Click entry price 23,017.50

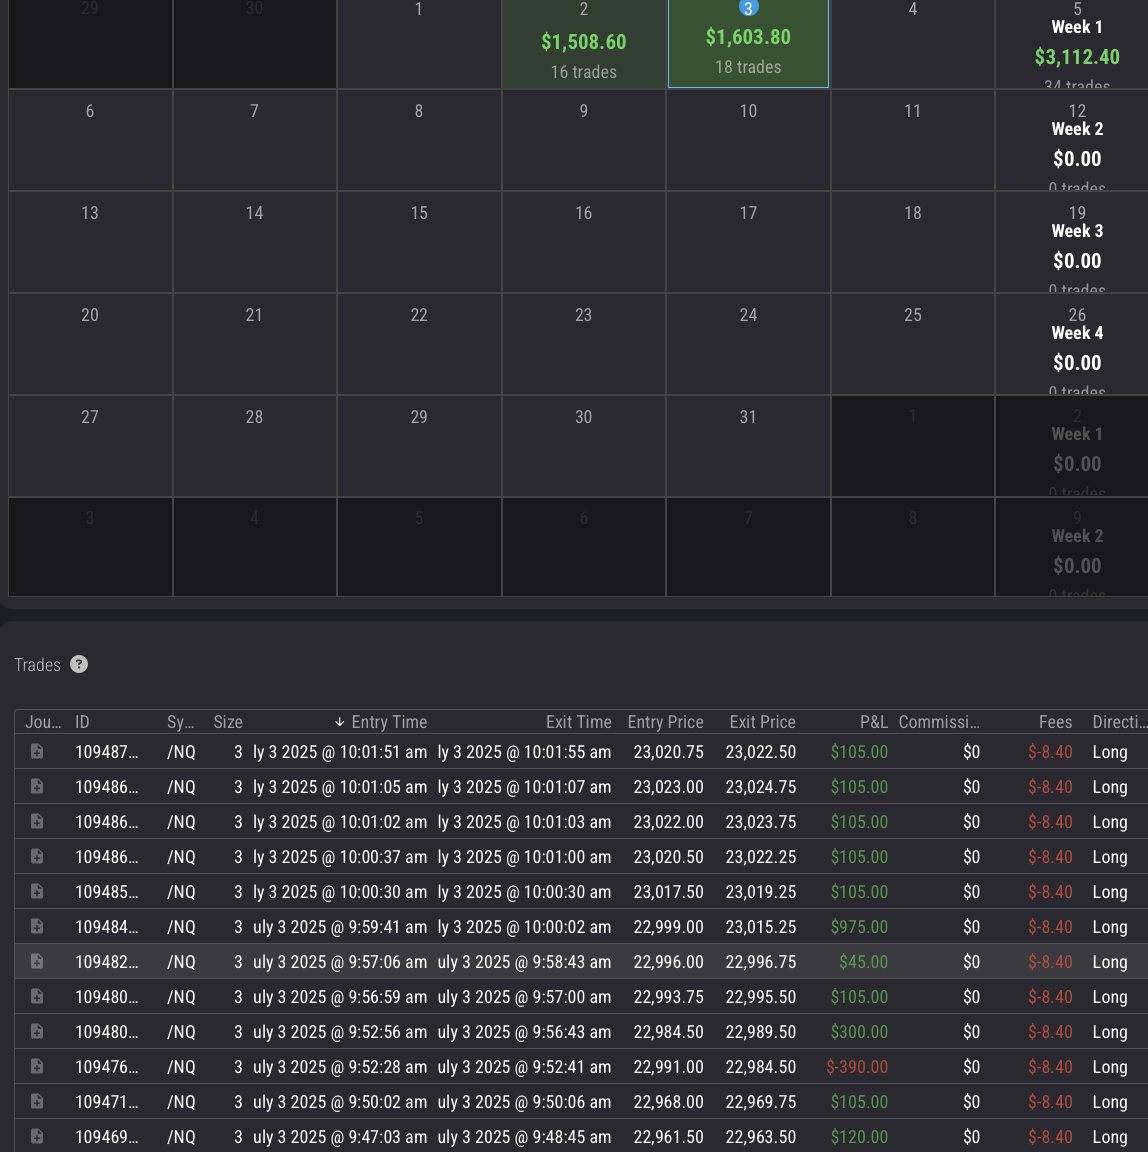pos(668,891)
